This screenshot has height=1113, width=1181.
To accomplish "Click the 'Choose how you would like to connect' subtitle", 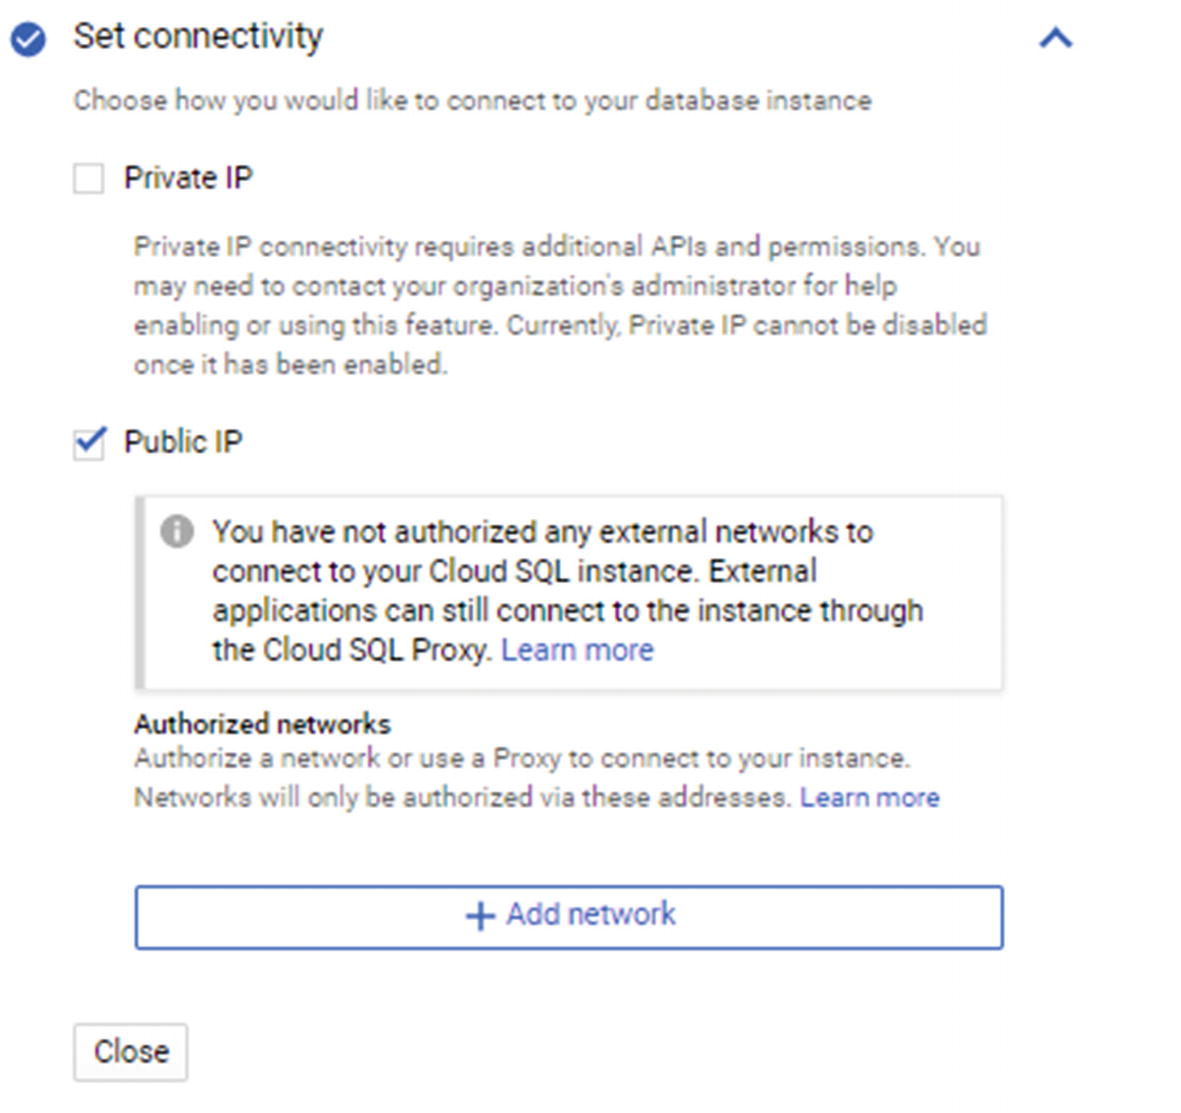I will pyautogui.click(x=472, y=100).
